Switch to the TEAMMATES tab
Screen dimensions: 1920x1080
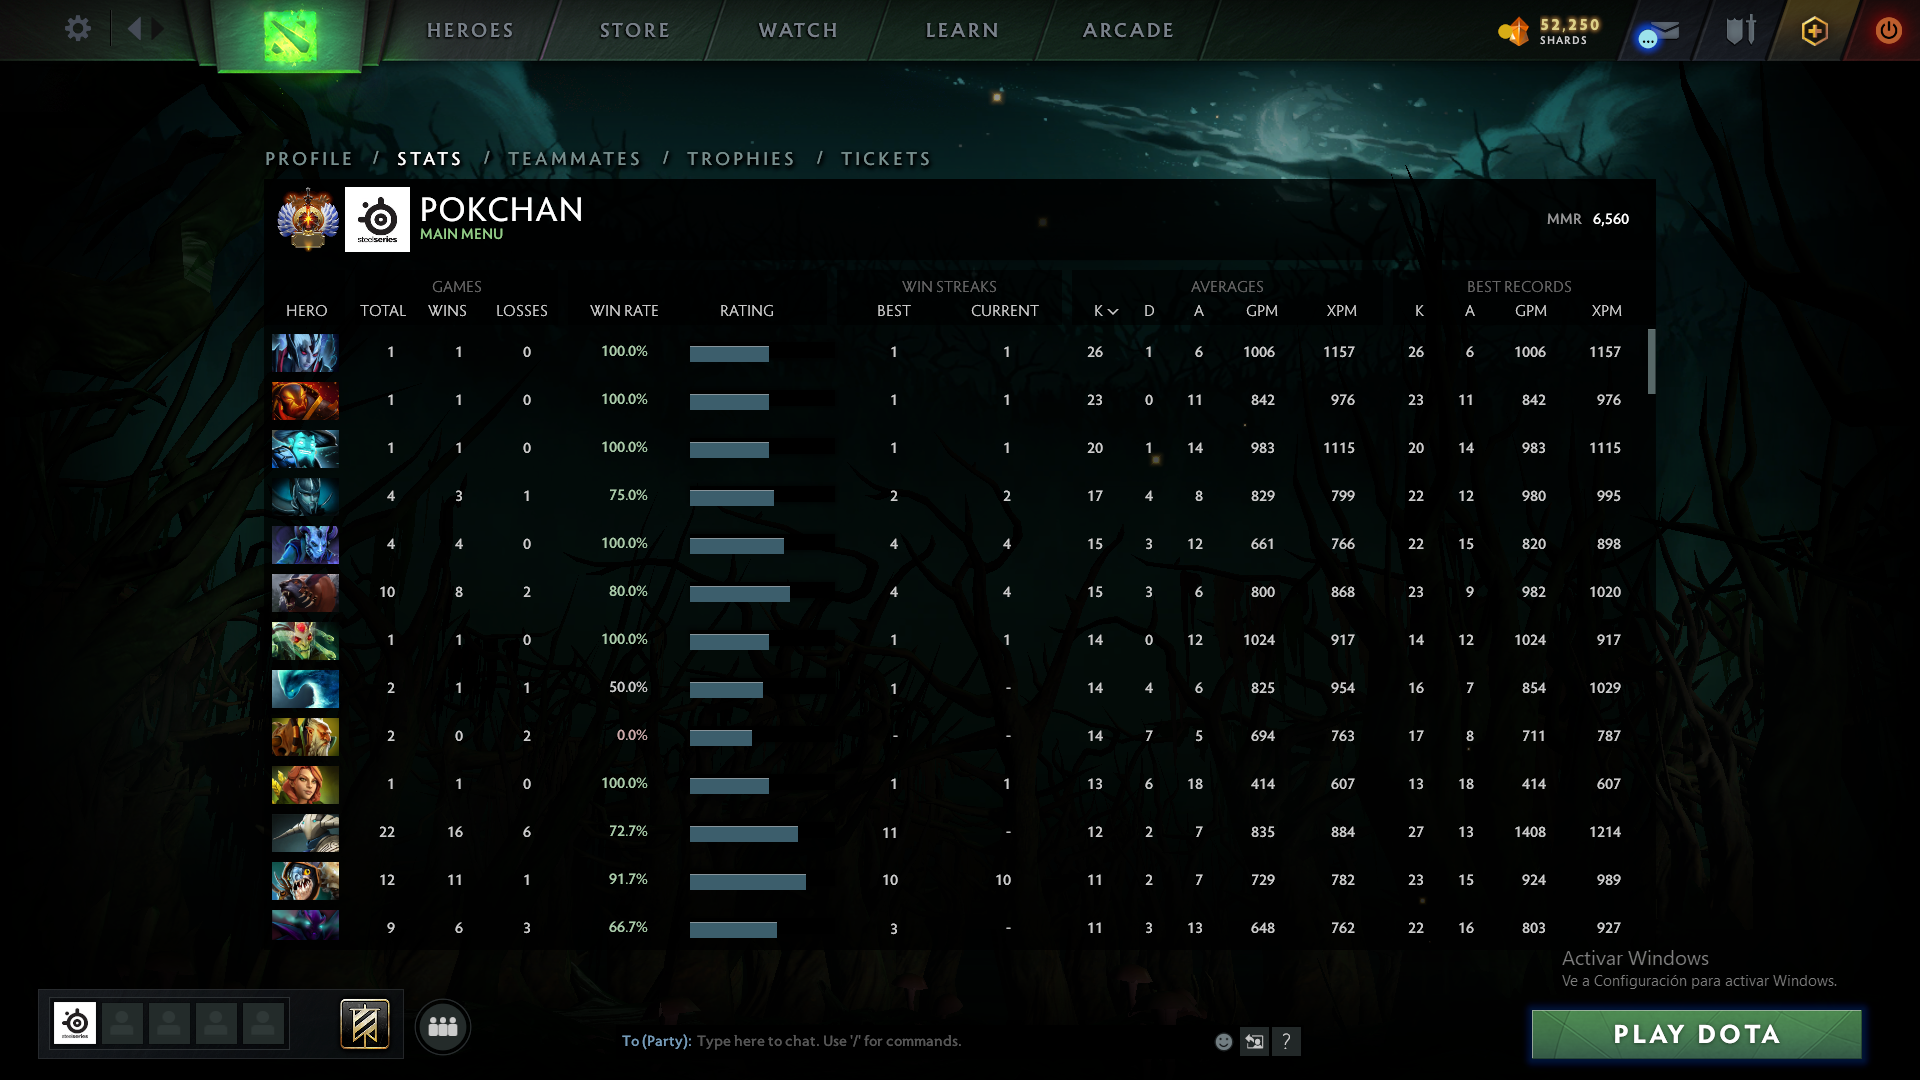574,159
